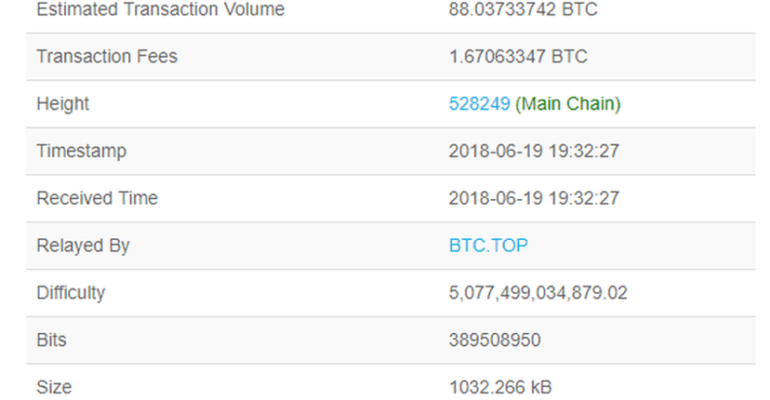The height and width of the screenshot is (400, 770).
Task: Select the Received Time label
Action: 97,198
